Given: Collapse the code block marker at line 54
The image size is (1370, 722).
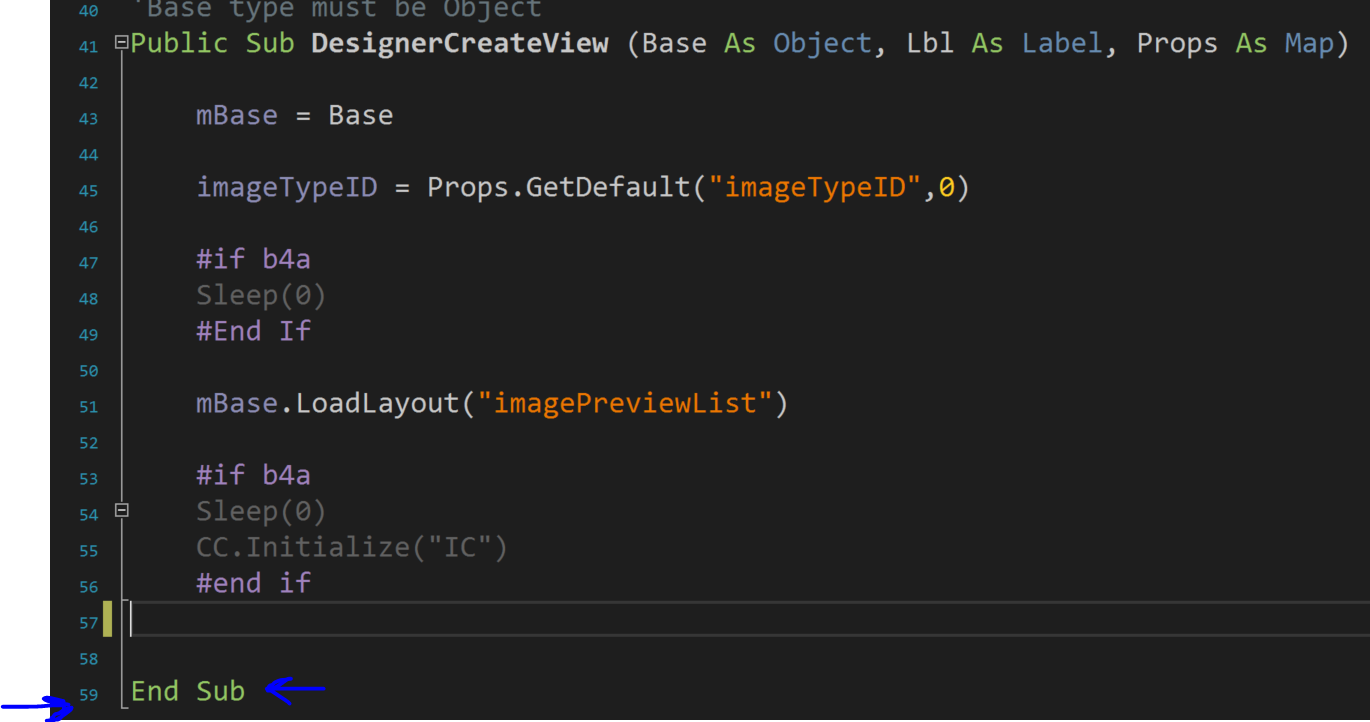Looking at the screenshot, I should [122, 511].
